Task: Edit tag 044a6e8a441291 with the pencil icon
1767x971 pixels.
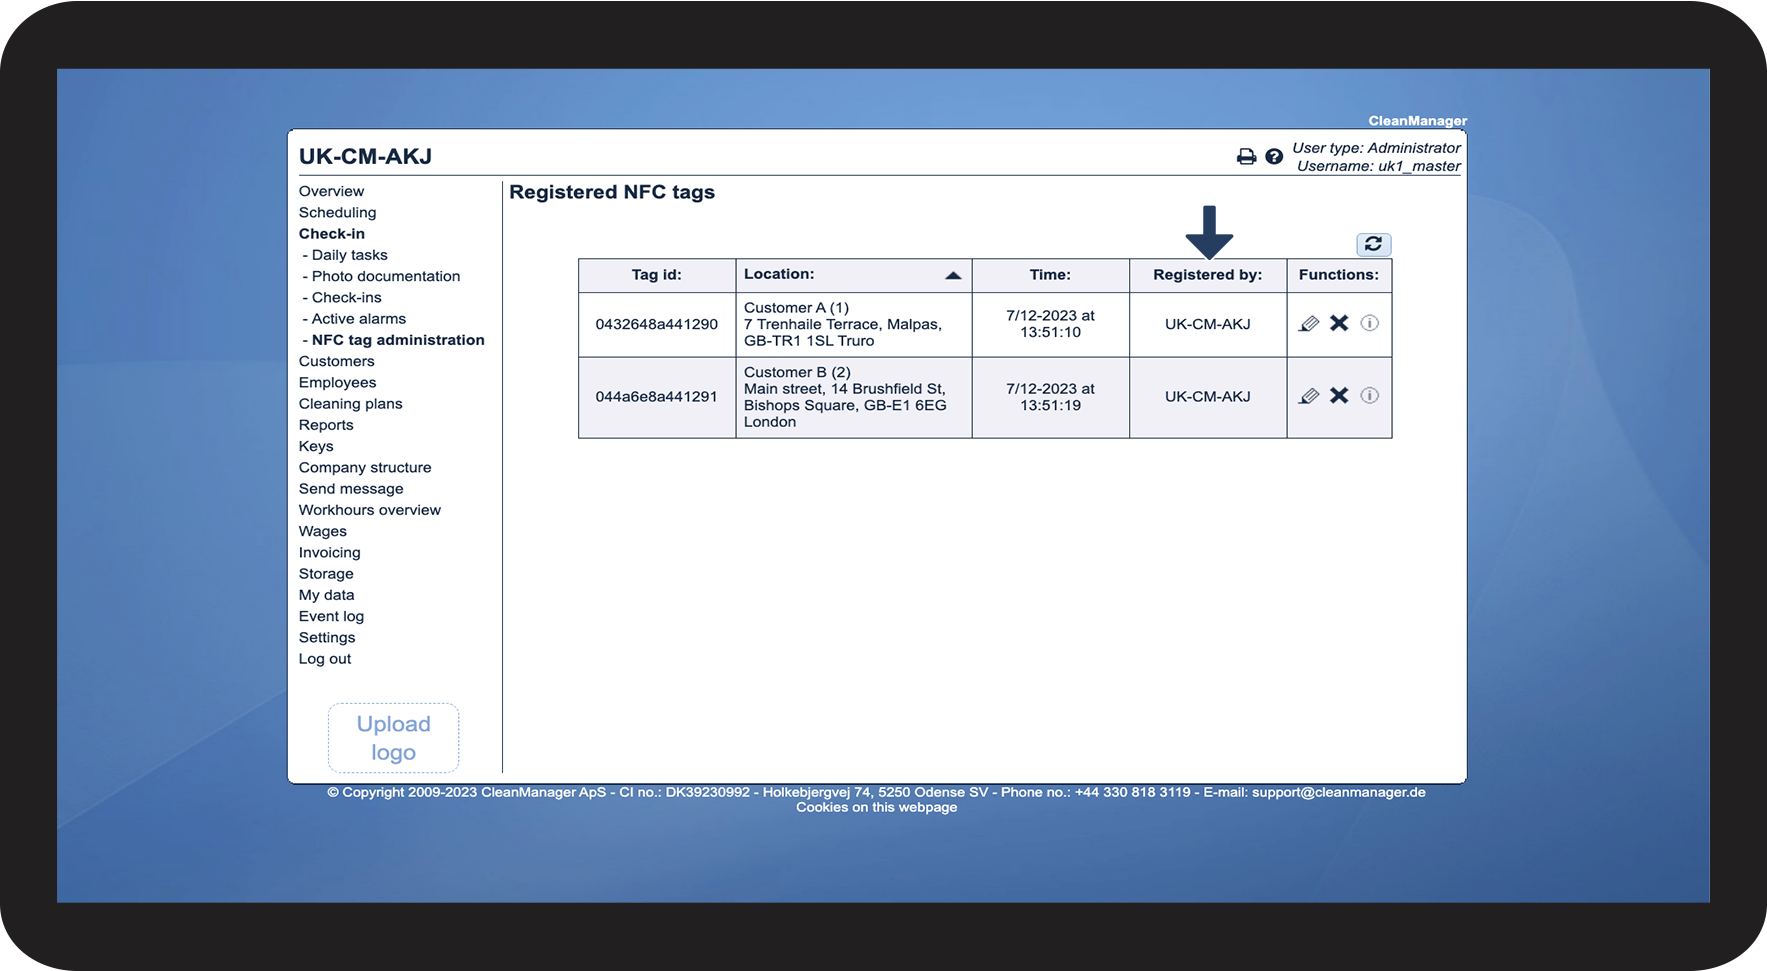Action: click(1309, 396)
